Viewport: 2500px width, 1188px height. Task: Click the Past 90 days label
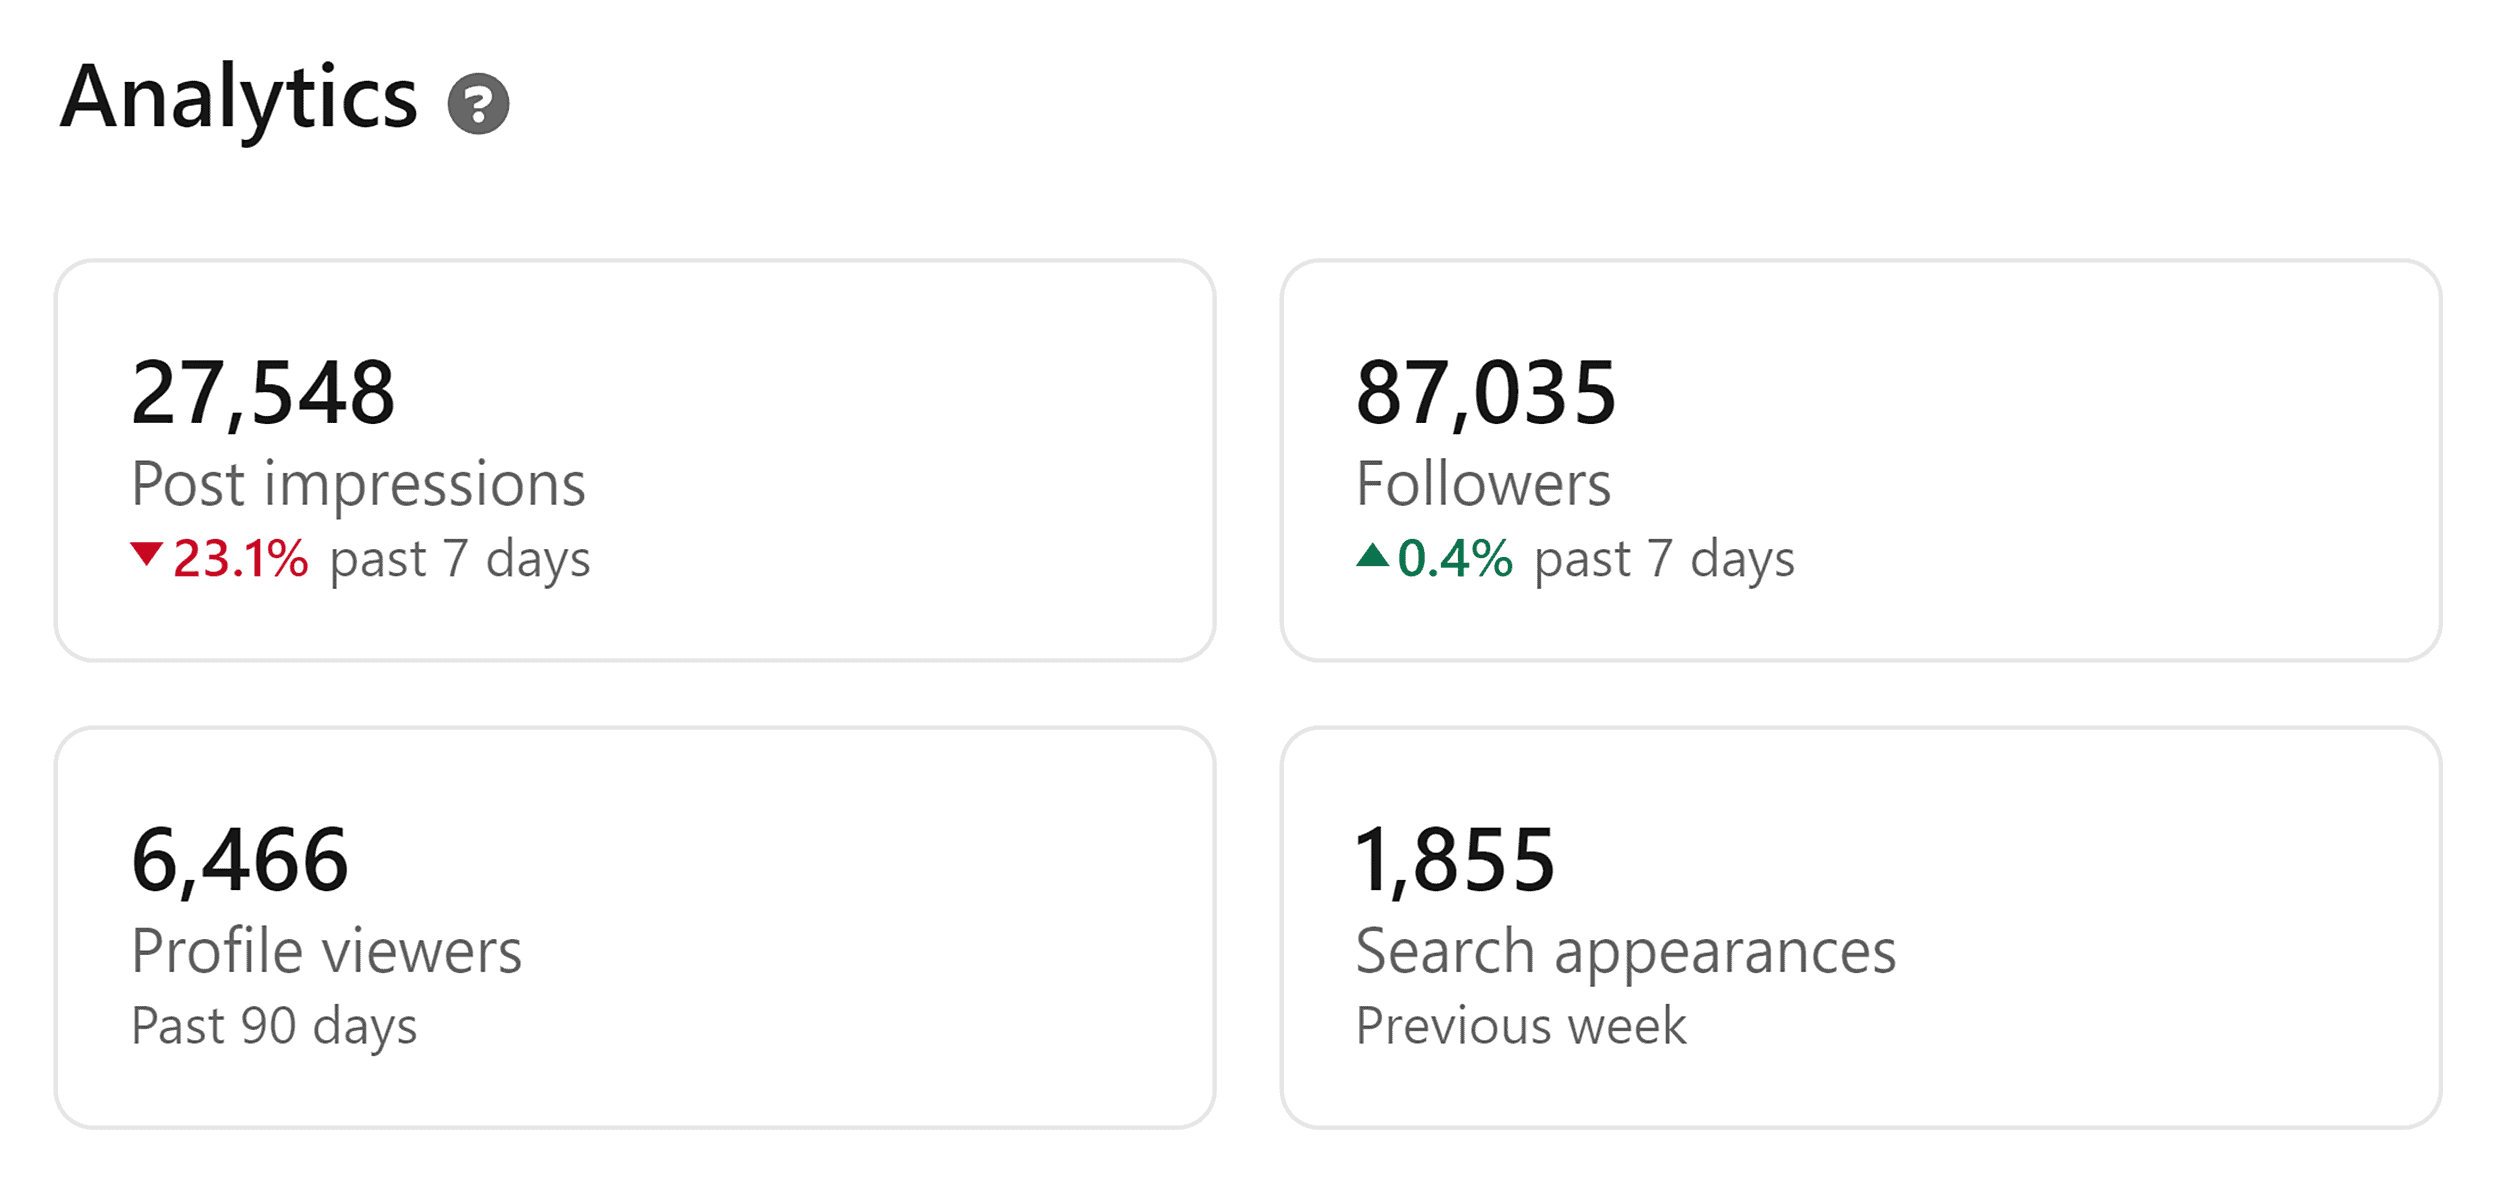(x=275, y=1025)
